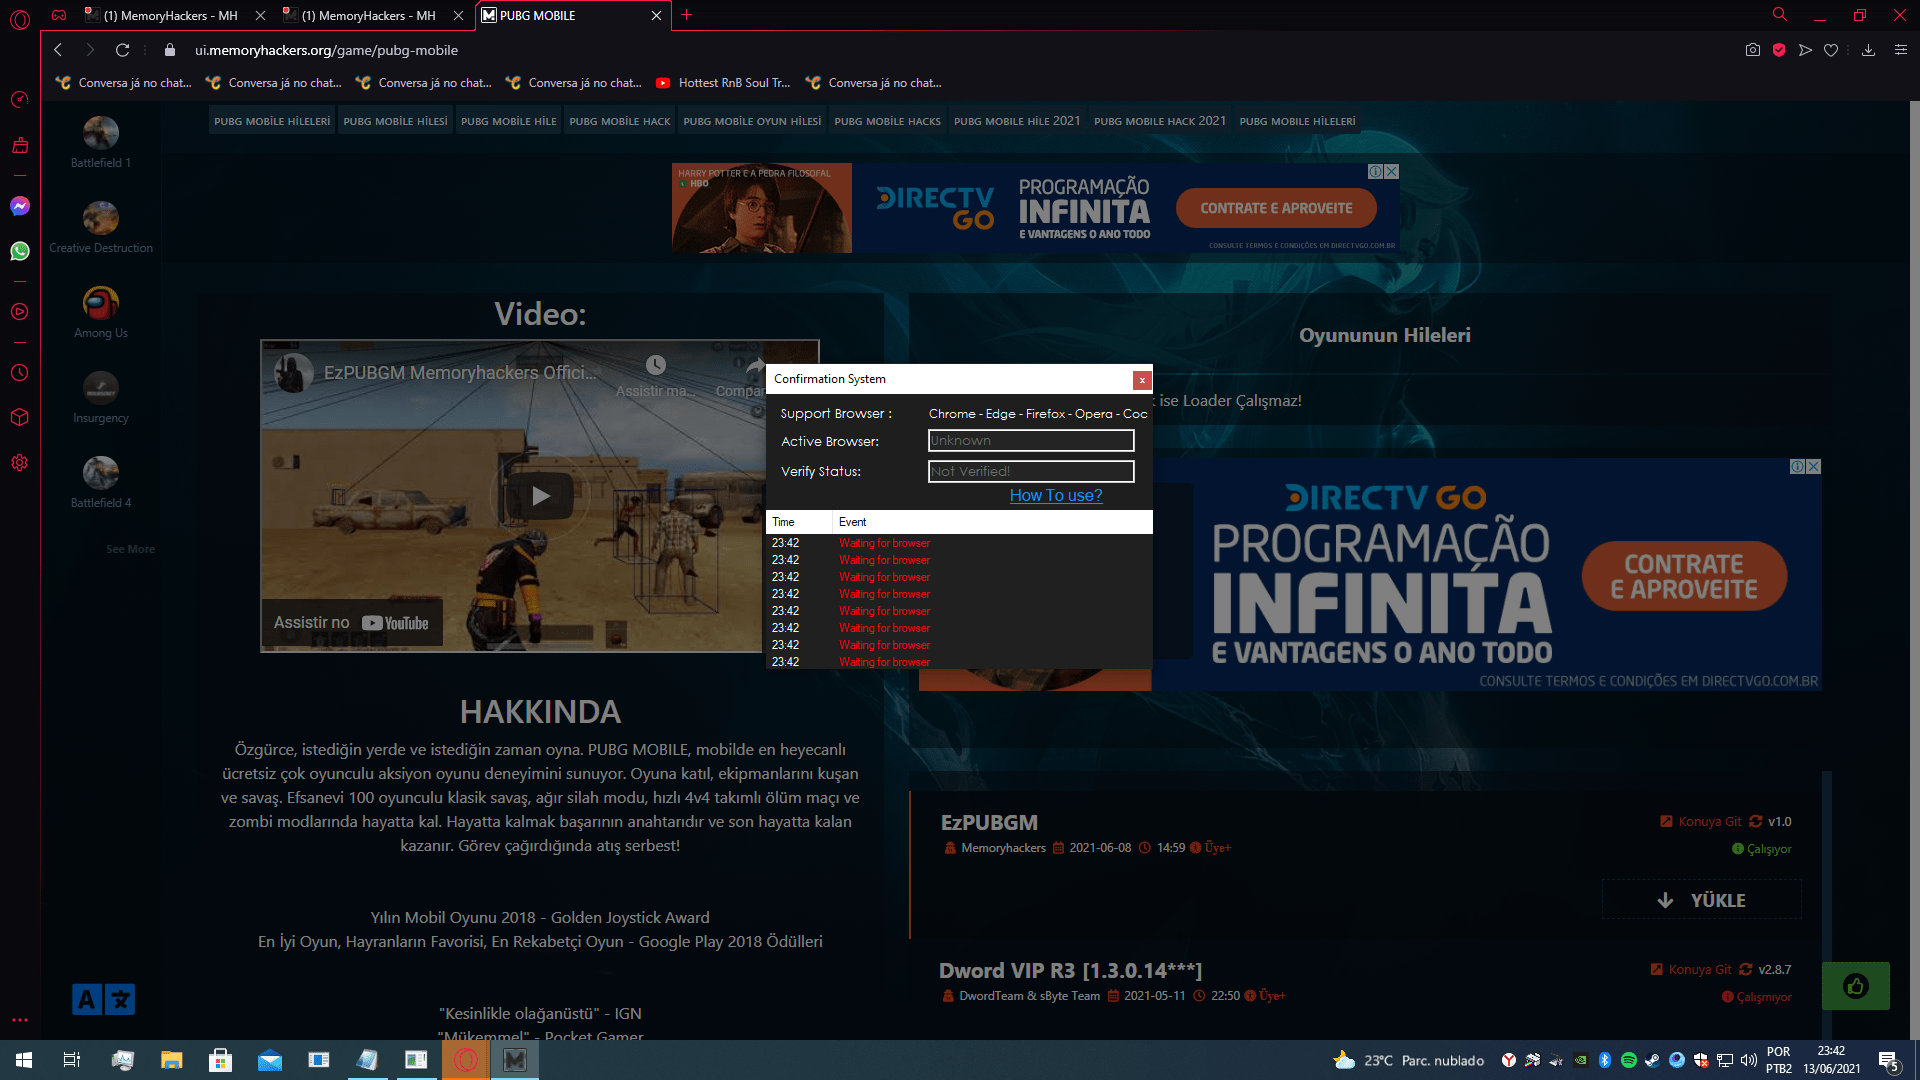Open Settings gear in the Opera sidebar
Image resolution: width=1920 pixels, height=1080 pixels.
20,463
